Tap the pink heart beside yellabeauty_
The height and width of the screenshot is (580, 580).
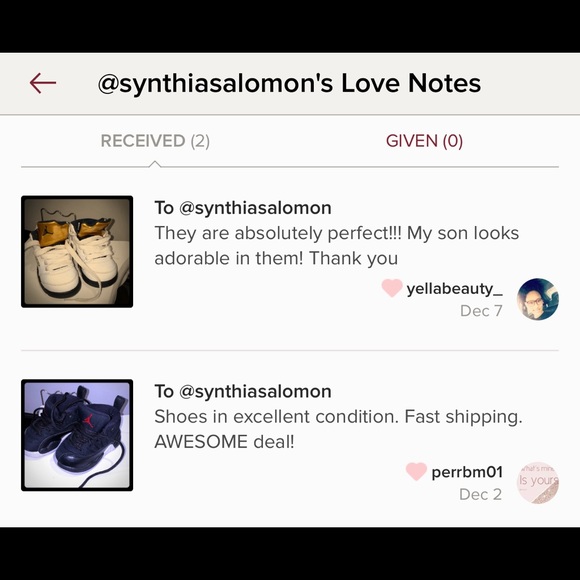click(x=392, y=288)
